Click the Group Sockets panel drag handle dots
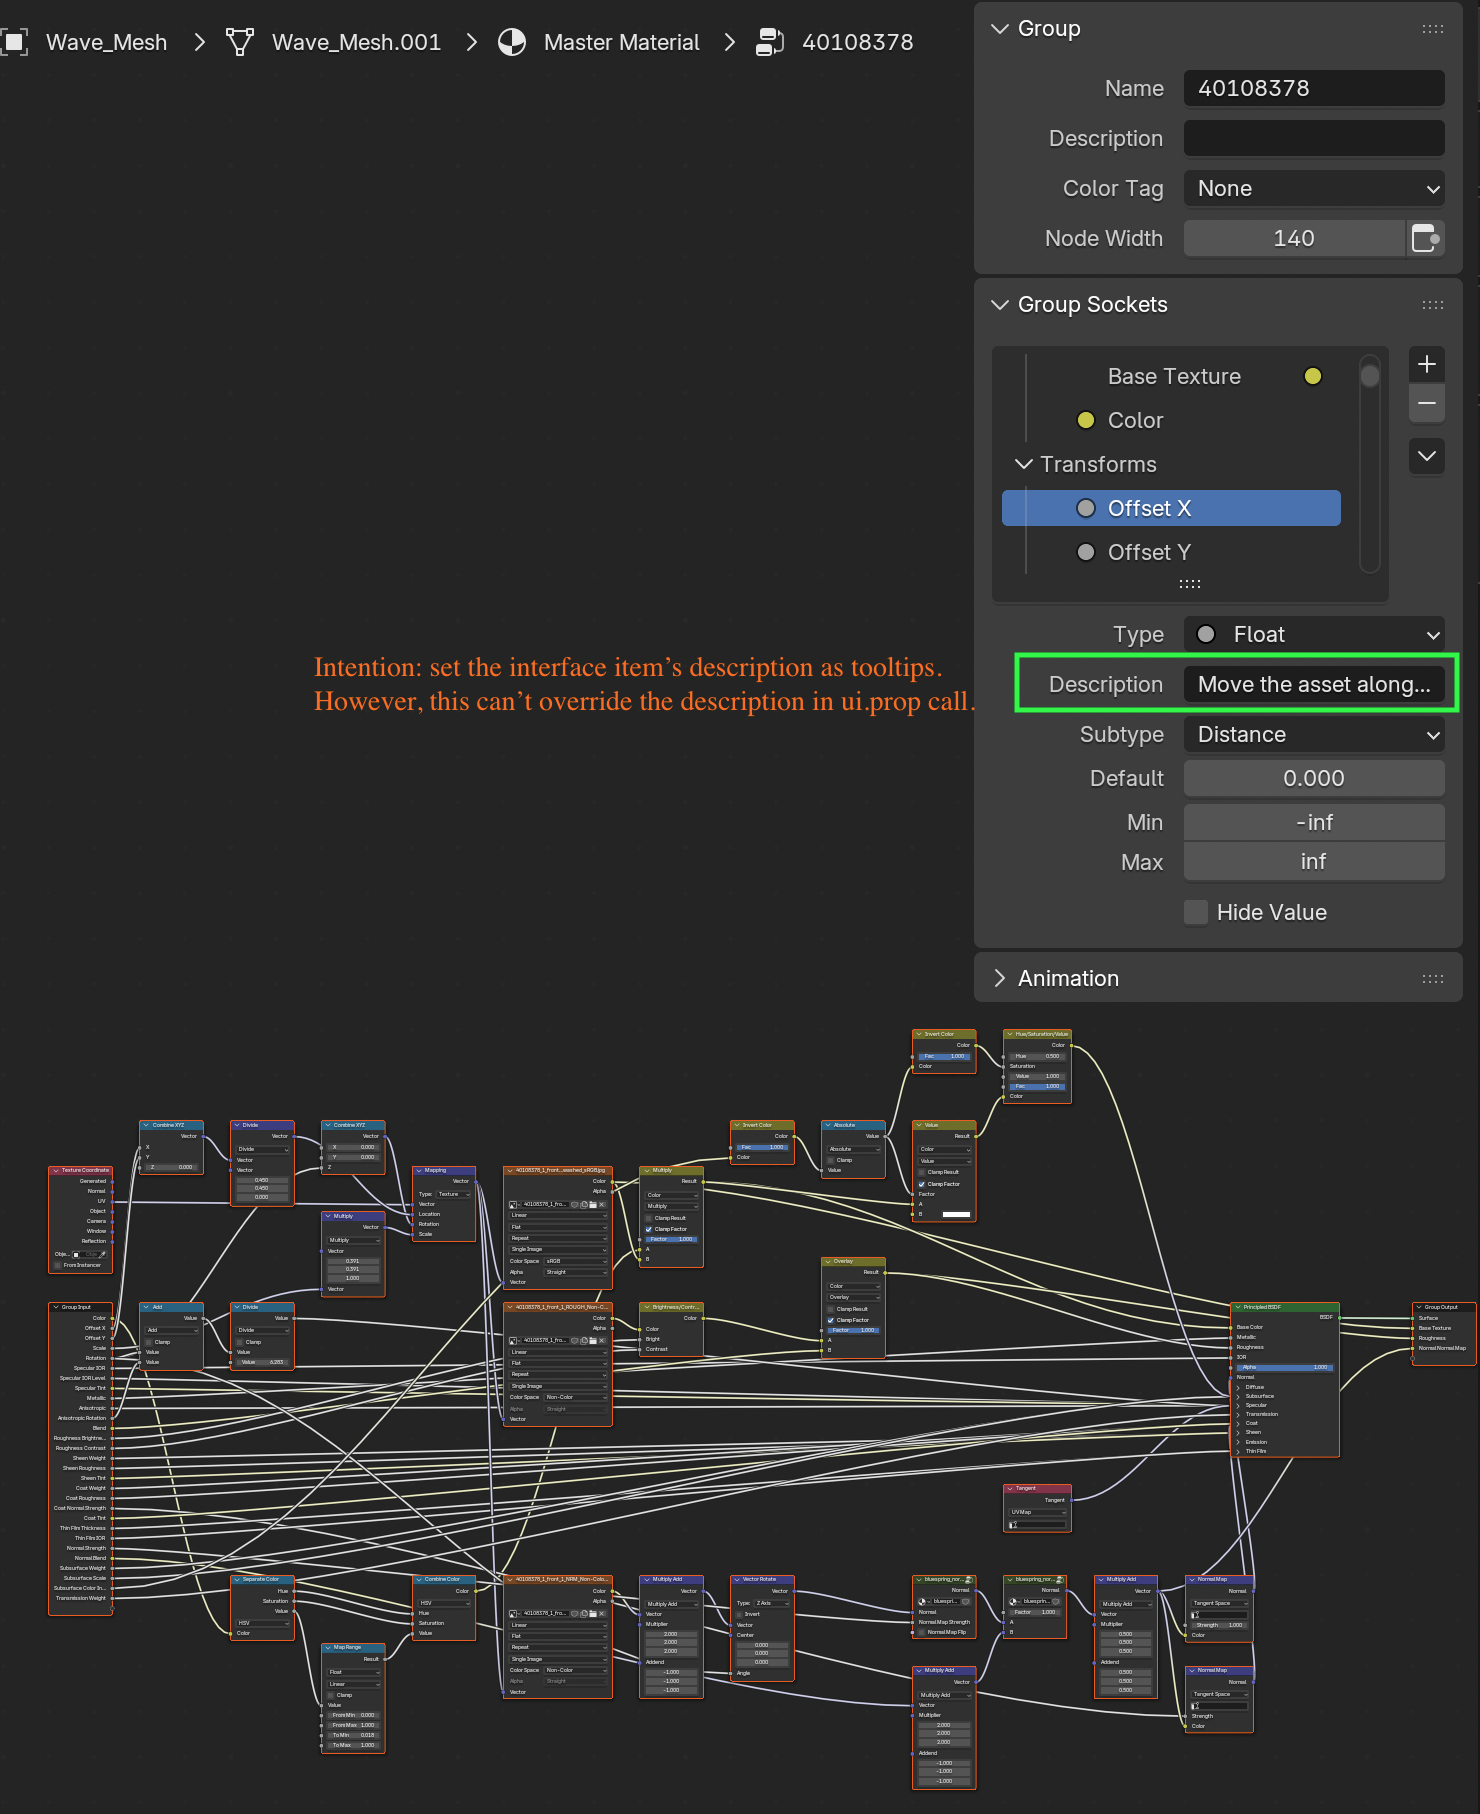 (1433, 305)
